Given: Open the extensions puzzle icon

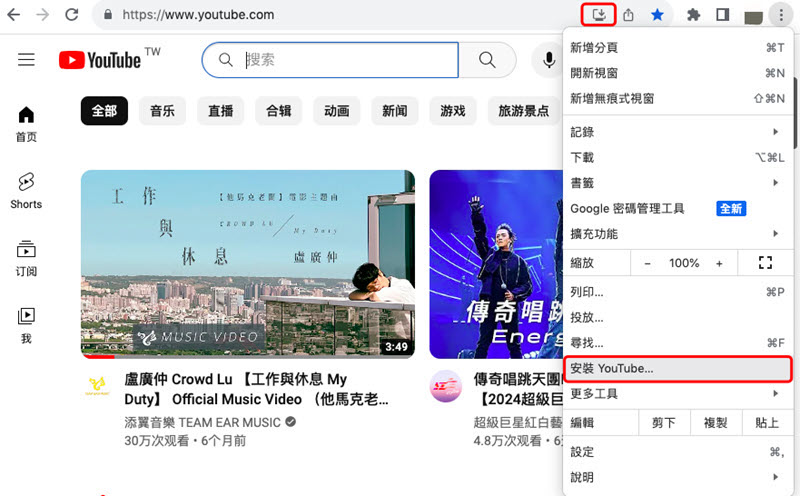Looking at the screenshot, I should [x=693, y=14].
